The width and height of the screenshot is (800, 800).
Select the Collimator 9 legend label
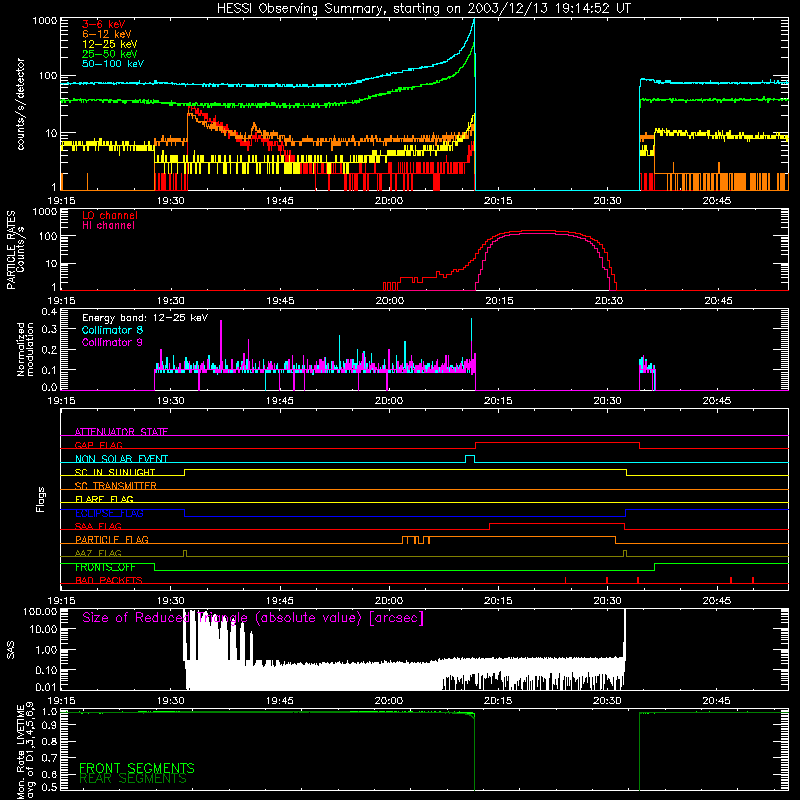[112, 342]
